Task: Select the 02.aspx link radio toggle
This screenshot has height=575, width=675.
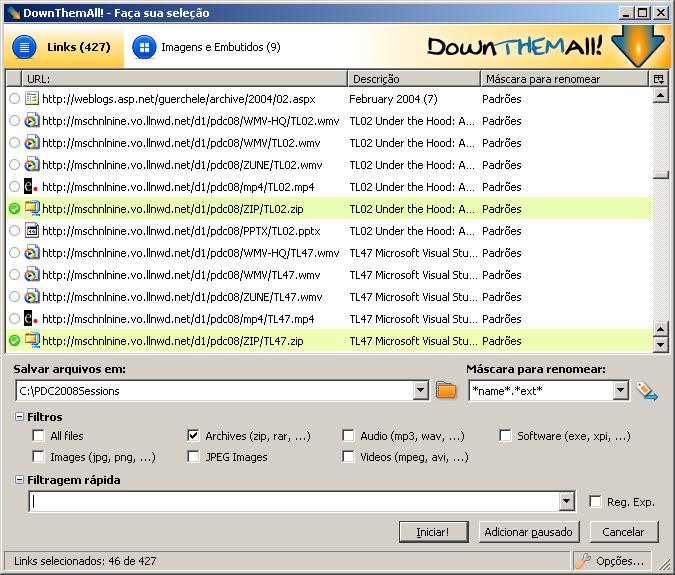Action: tap(14, 99)
